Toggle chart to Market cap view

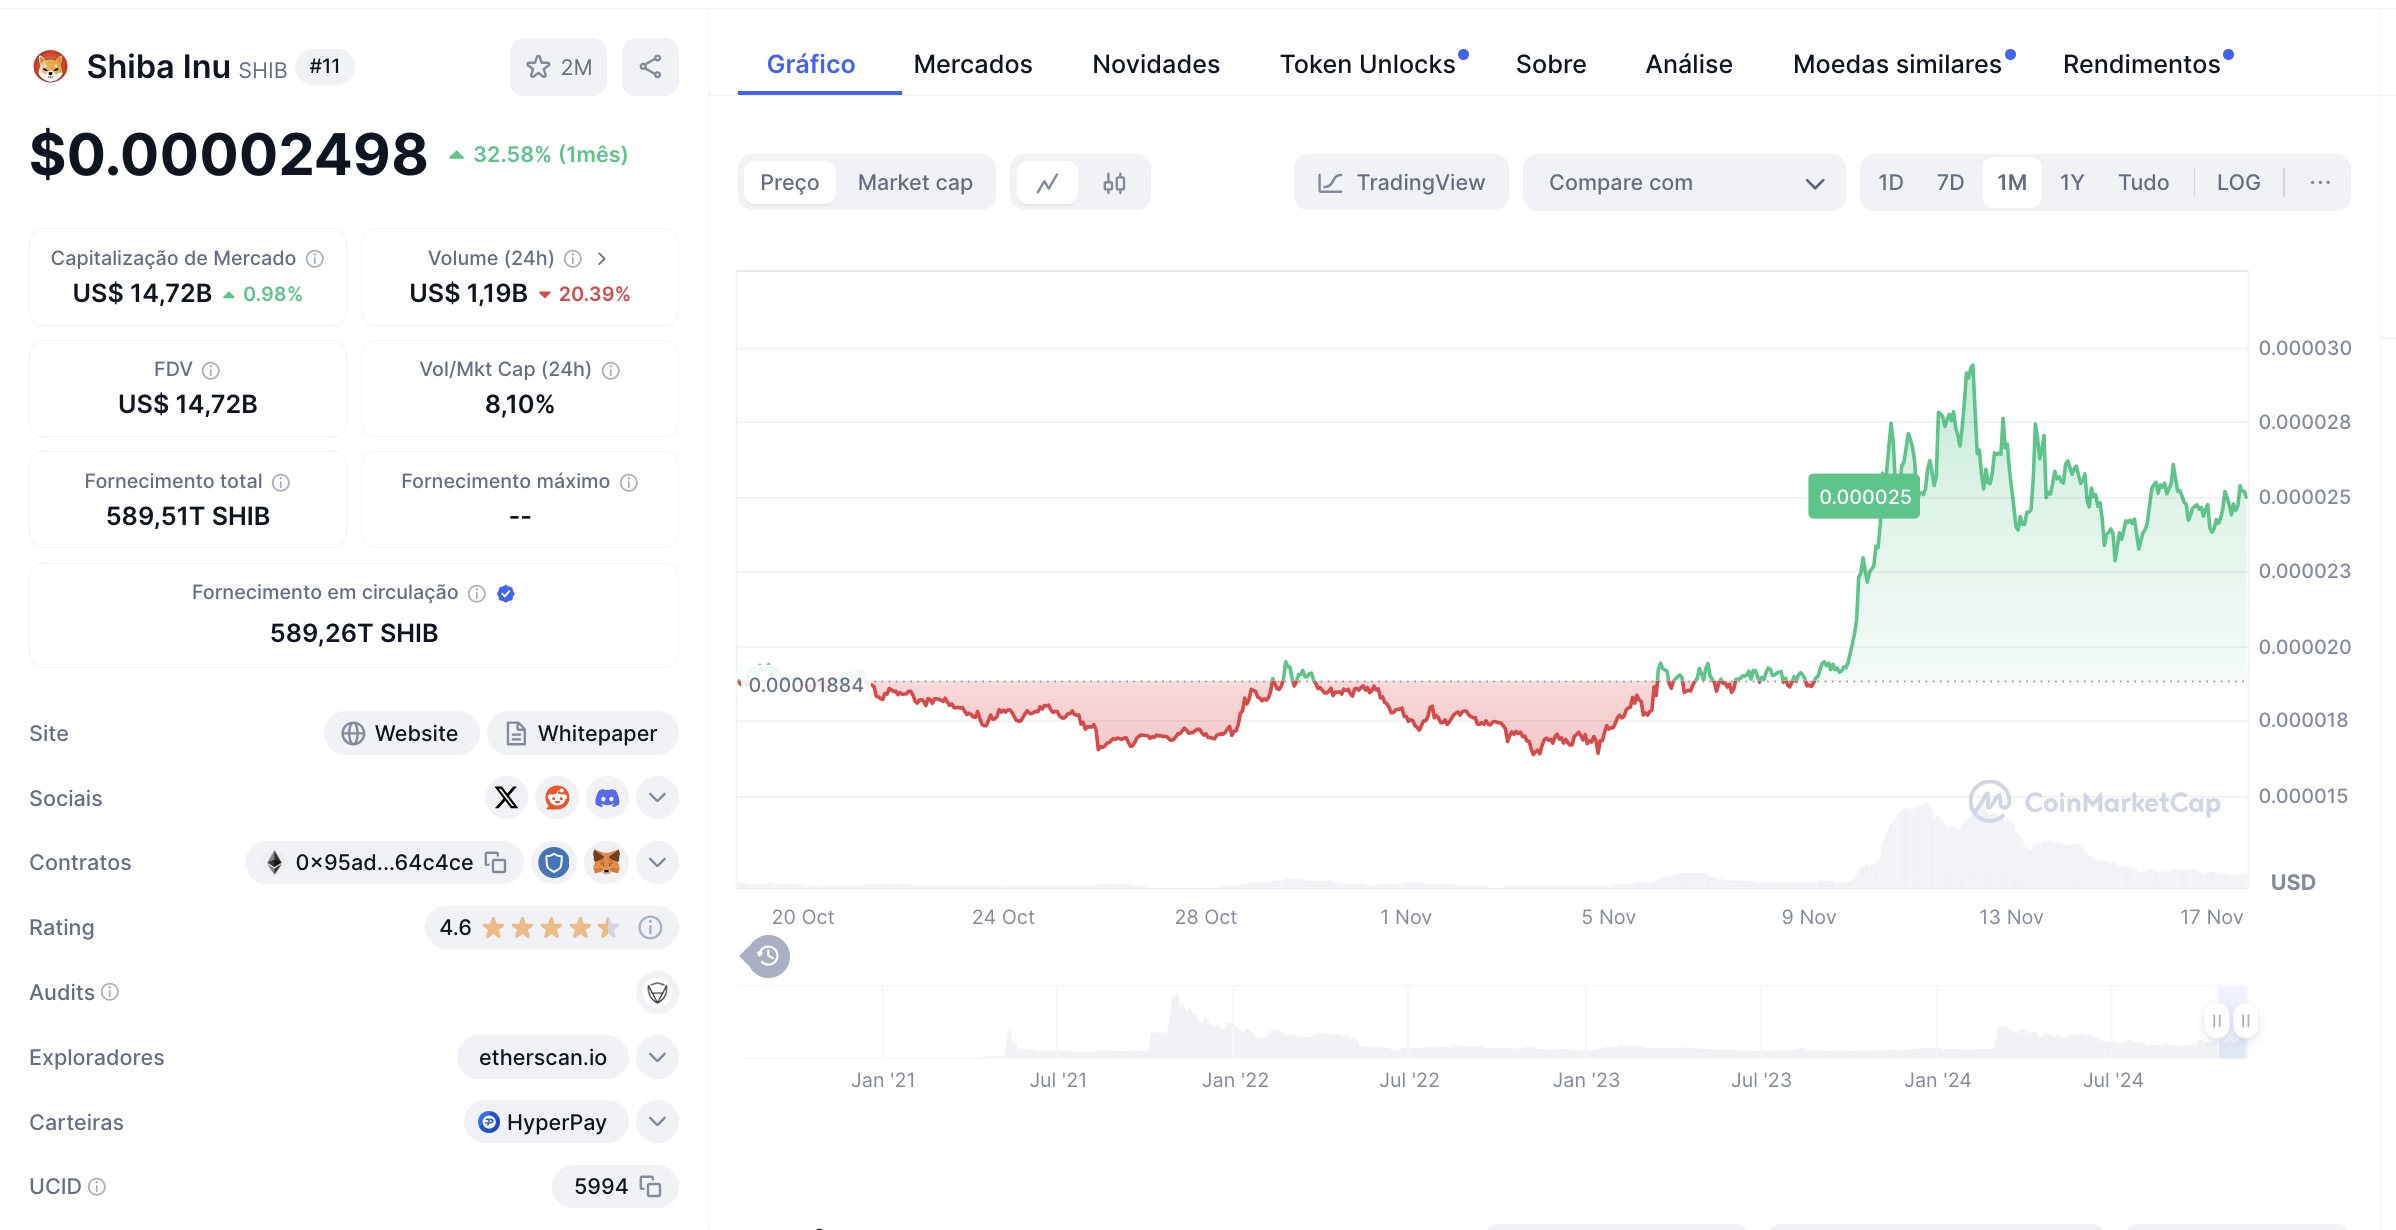(915, 183)
